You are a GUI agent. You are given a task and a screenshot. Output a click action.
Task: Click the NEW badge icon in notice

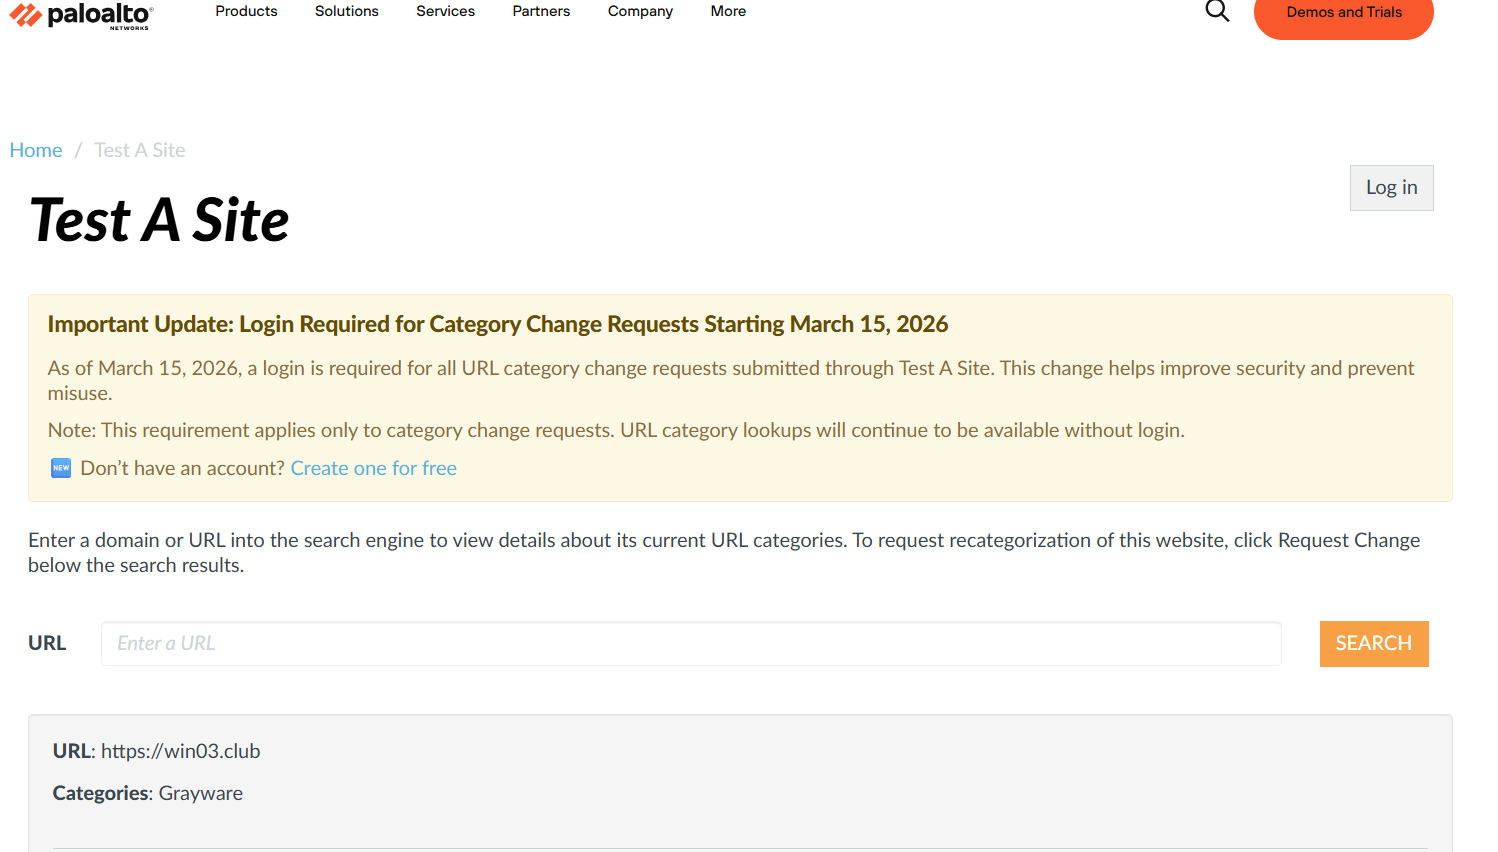[x=61, y=468]
